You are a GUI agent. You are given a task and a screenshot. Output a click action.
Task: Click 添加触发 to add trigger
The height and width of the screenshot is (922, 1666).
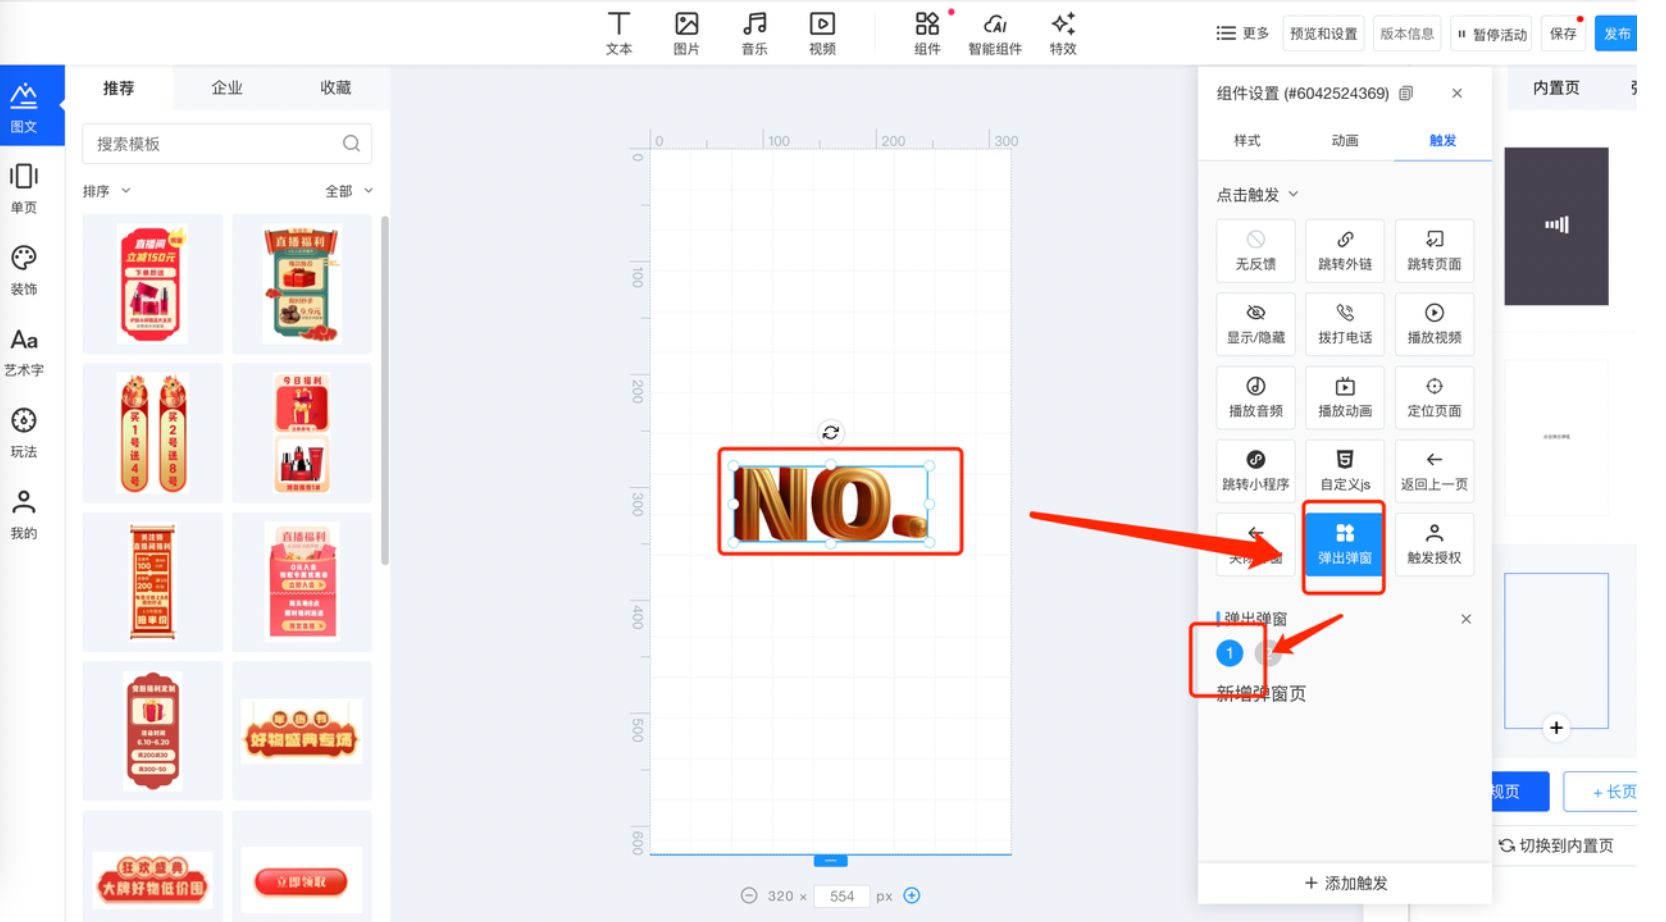pyautogui.click(x=1345, y=883)
